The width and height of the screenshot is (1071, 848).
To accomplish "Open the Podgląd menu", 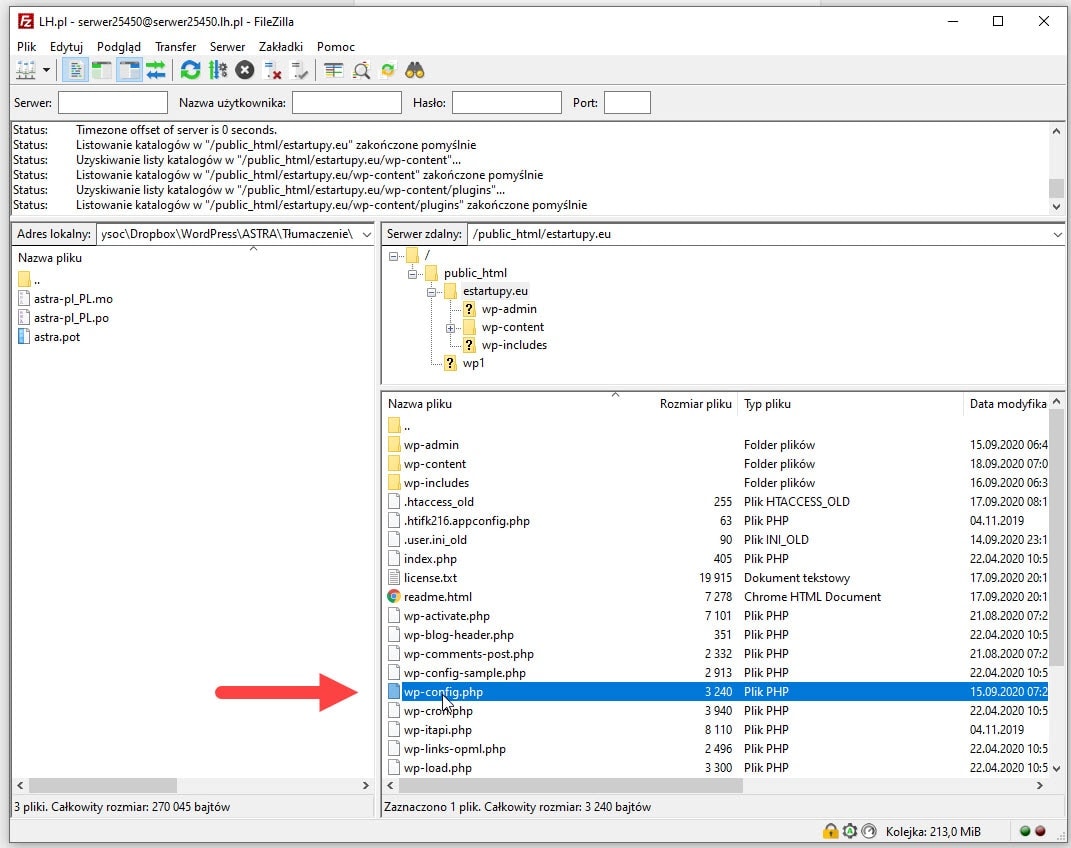I will pyautogui.click(x=119, y=46).
